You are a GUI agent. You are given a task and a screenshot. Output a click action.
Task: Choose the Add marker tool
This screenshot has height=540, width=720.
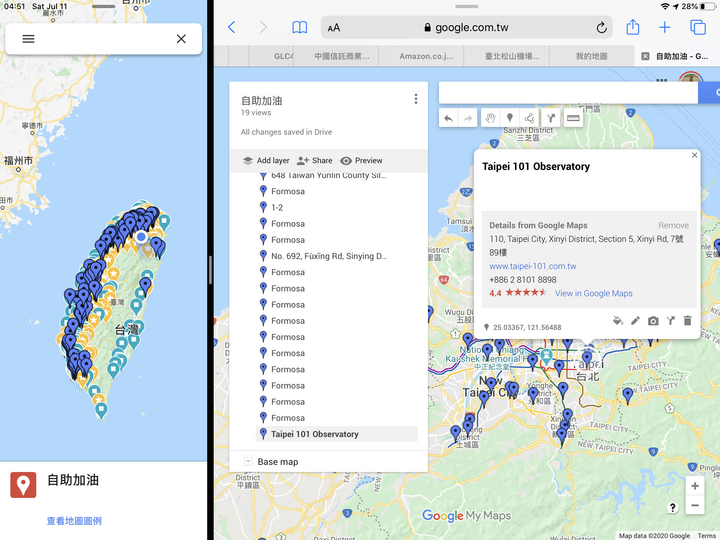tap(510, 118)
